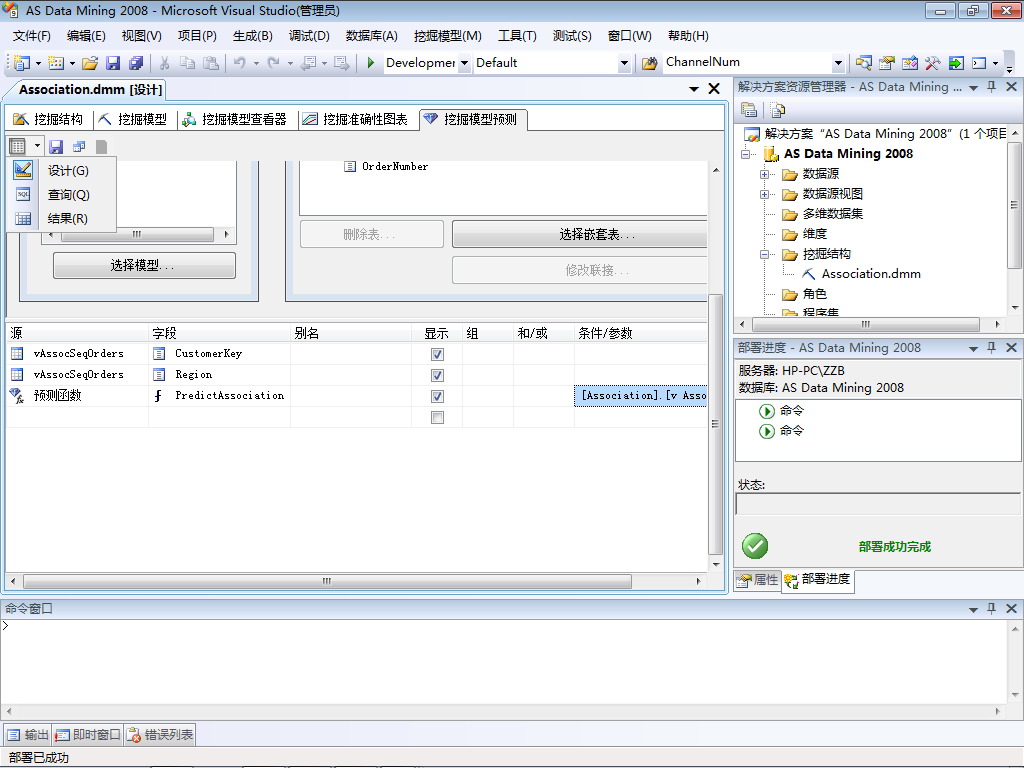Viewport: 1024px width, 768px height.
Task: Switch to the 属性 panel tab
Action: (x=758, y=580)
